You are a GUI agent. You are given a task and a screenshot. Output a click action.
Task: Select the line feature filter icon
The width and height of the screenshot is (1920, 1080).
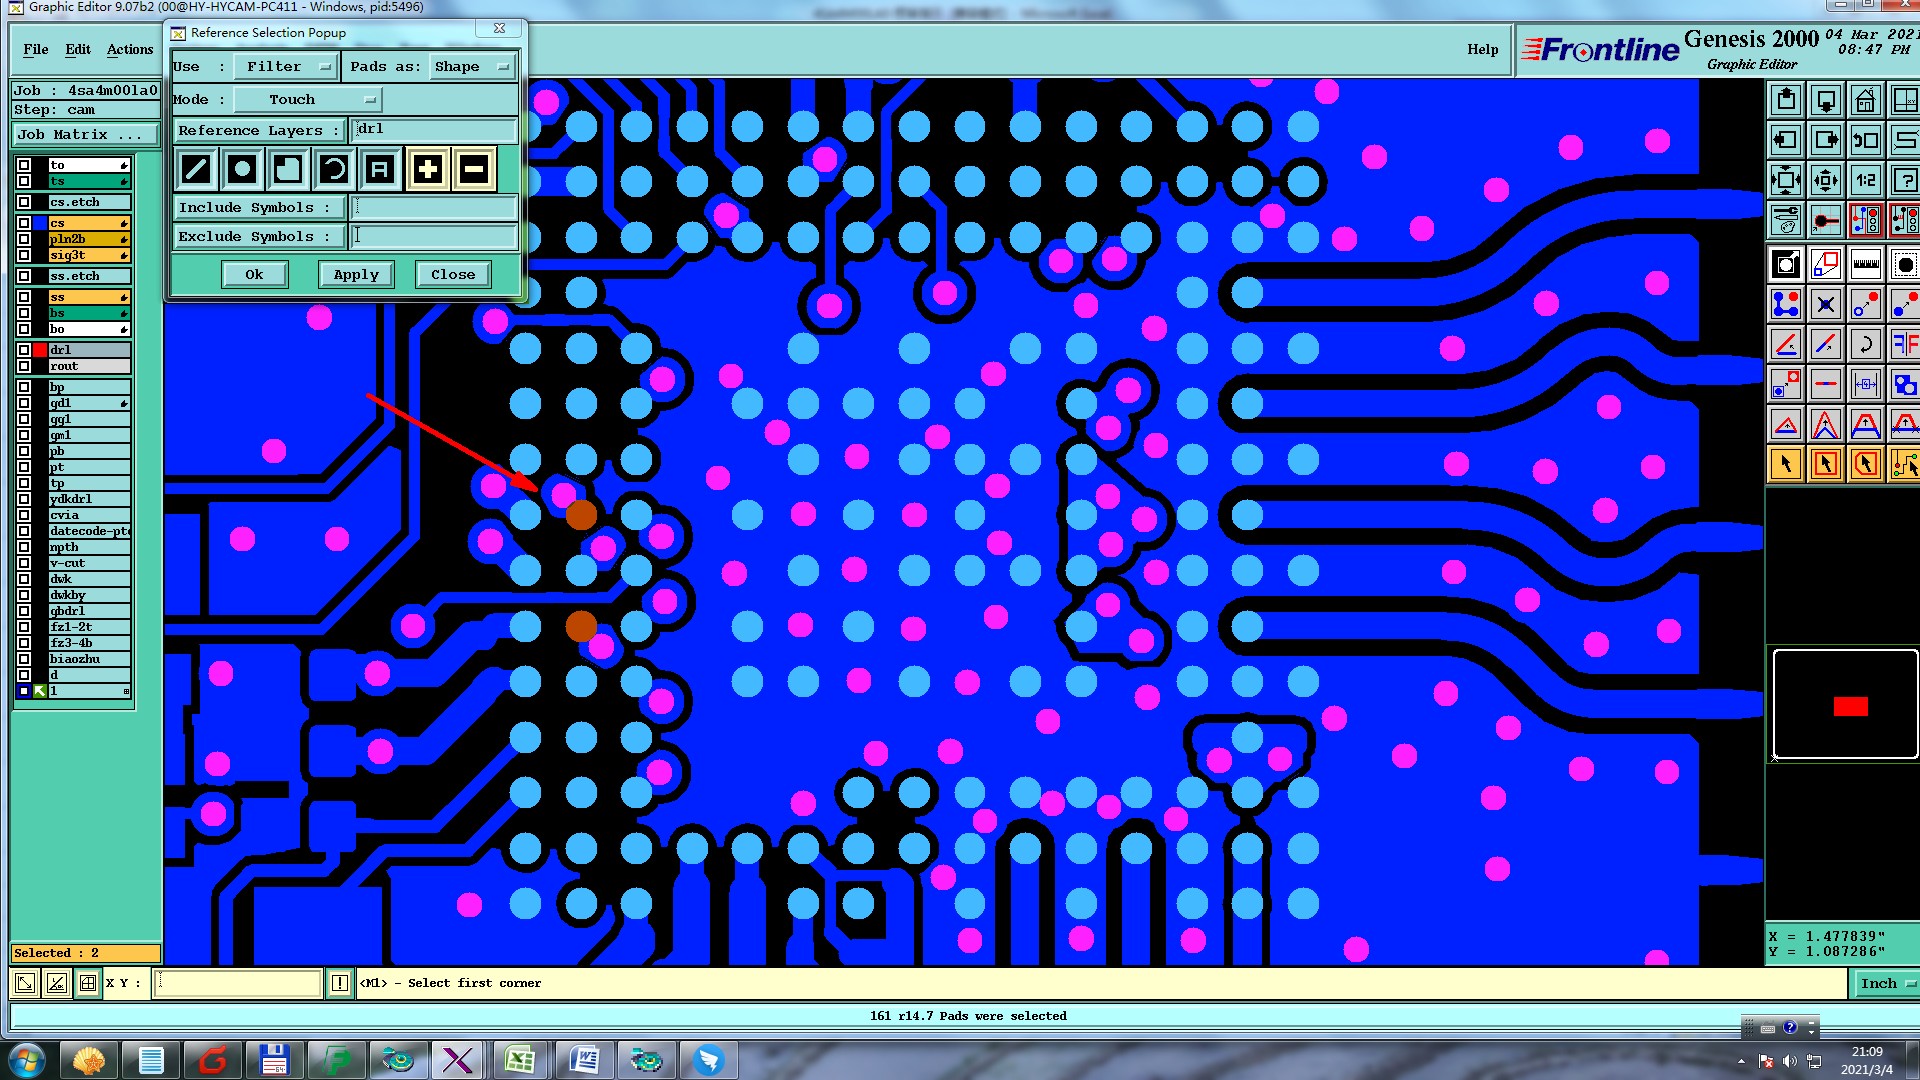(x=196, y=170)
